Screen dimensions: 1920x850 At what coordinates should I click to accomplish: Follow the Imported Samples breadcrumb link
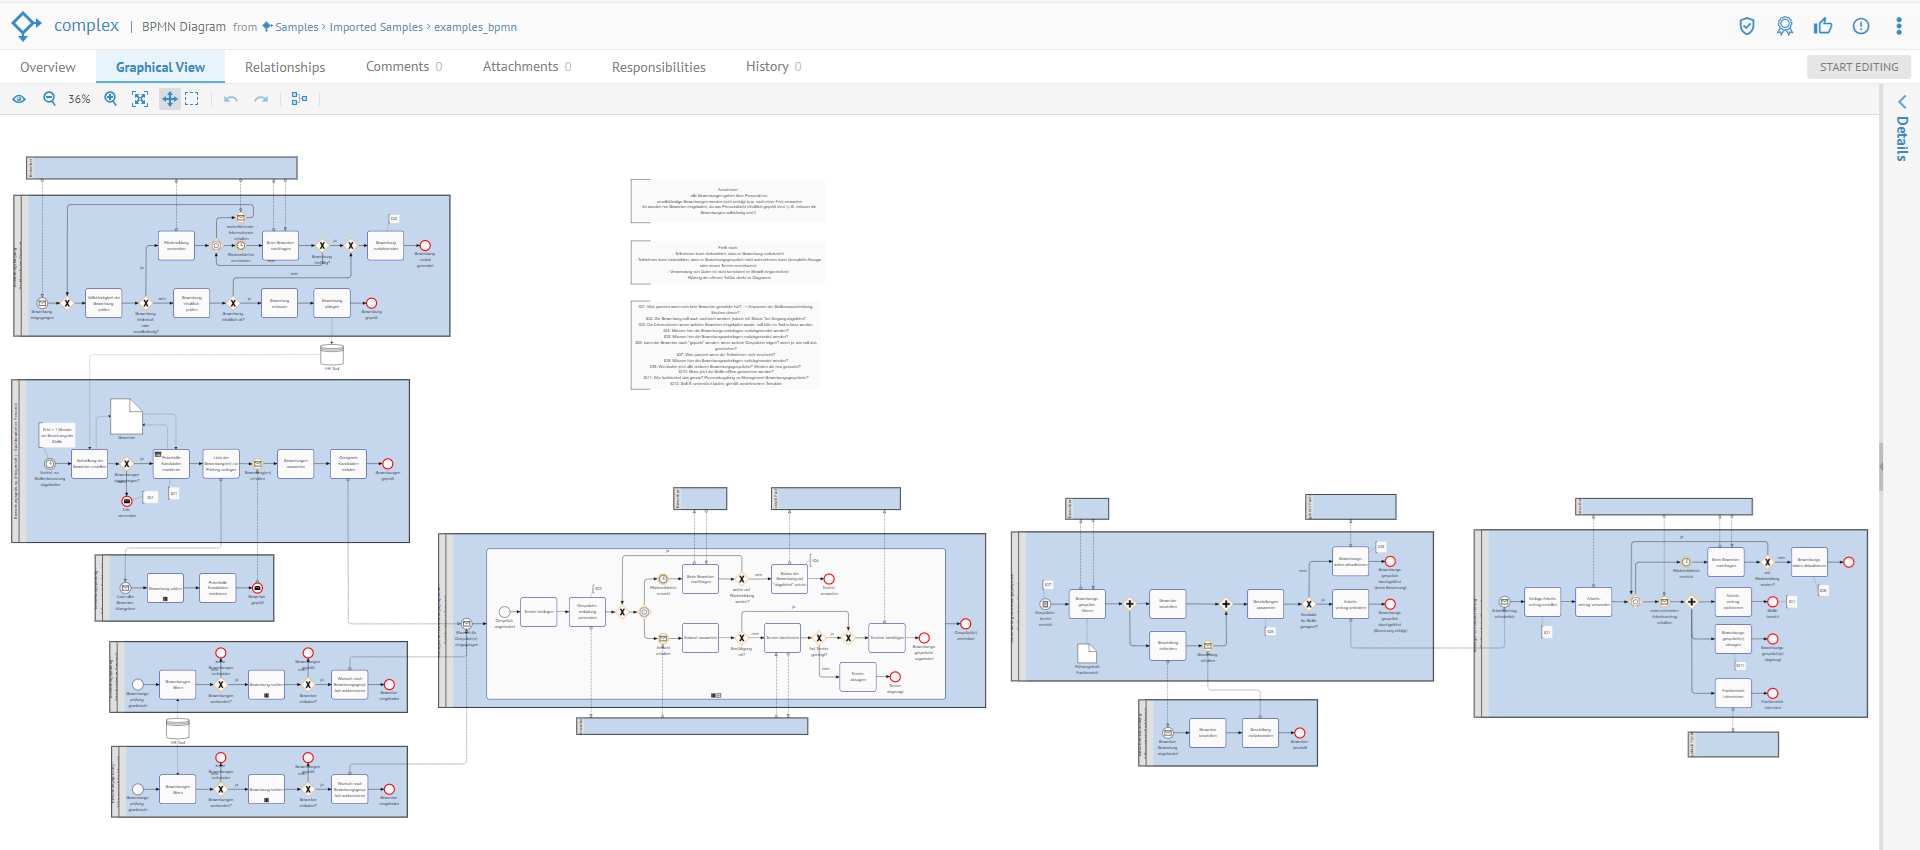tap(376, 27)
